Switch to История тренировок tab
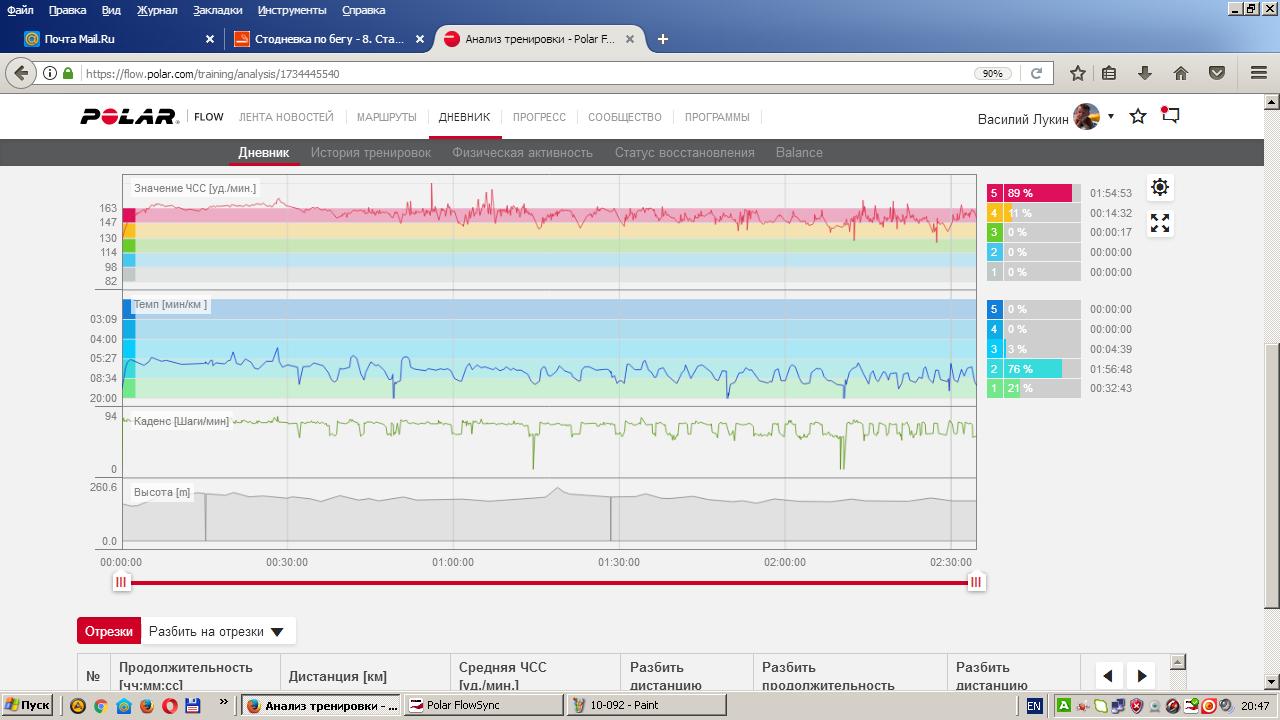 [370, 153]
